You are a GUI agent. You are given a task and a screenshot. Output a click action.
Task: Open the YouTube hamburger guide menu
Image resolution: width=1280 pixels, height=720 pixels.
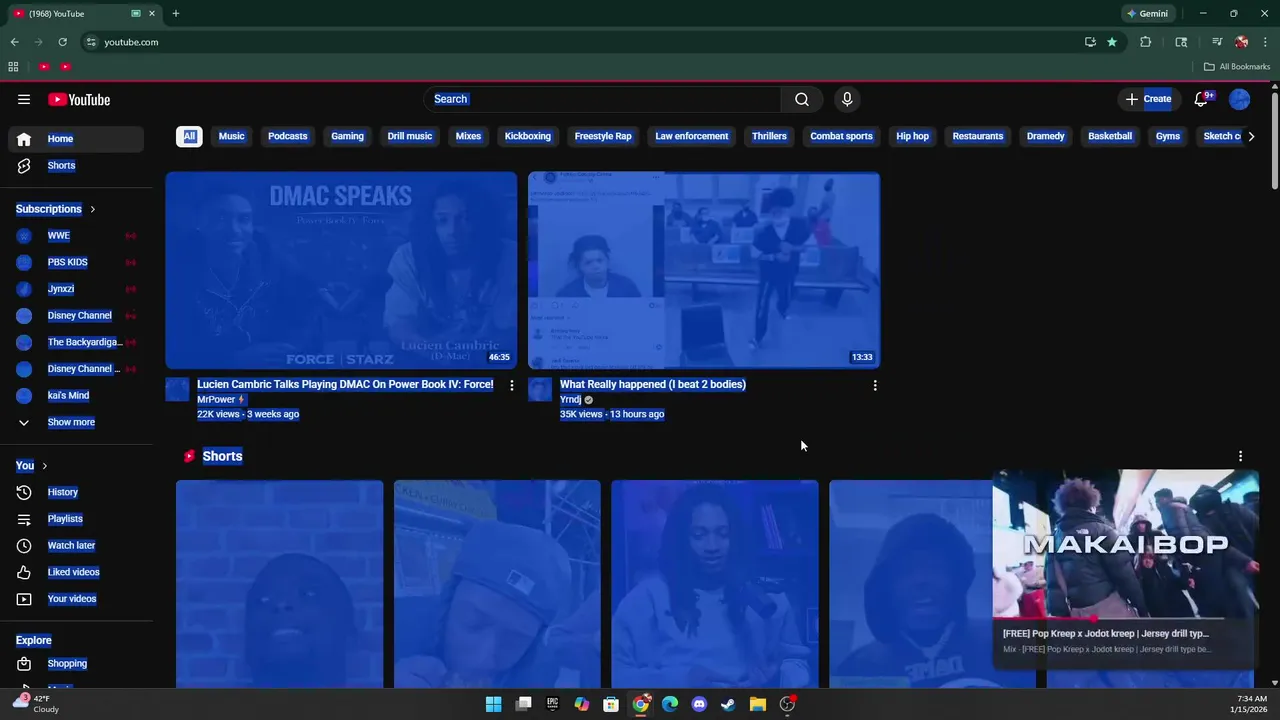(24, 99)
